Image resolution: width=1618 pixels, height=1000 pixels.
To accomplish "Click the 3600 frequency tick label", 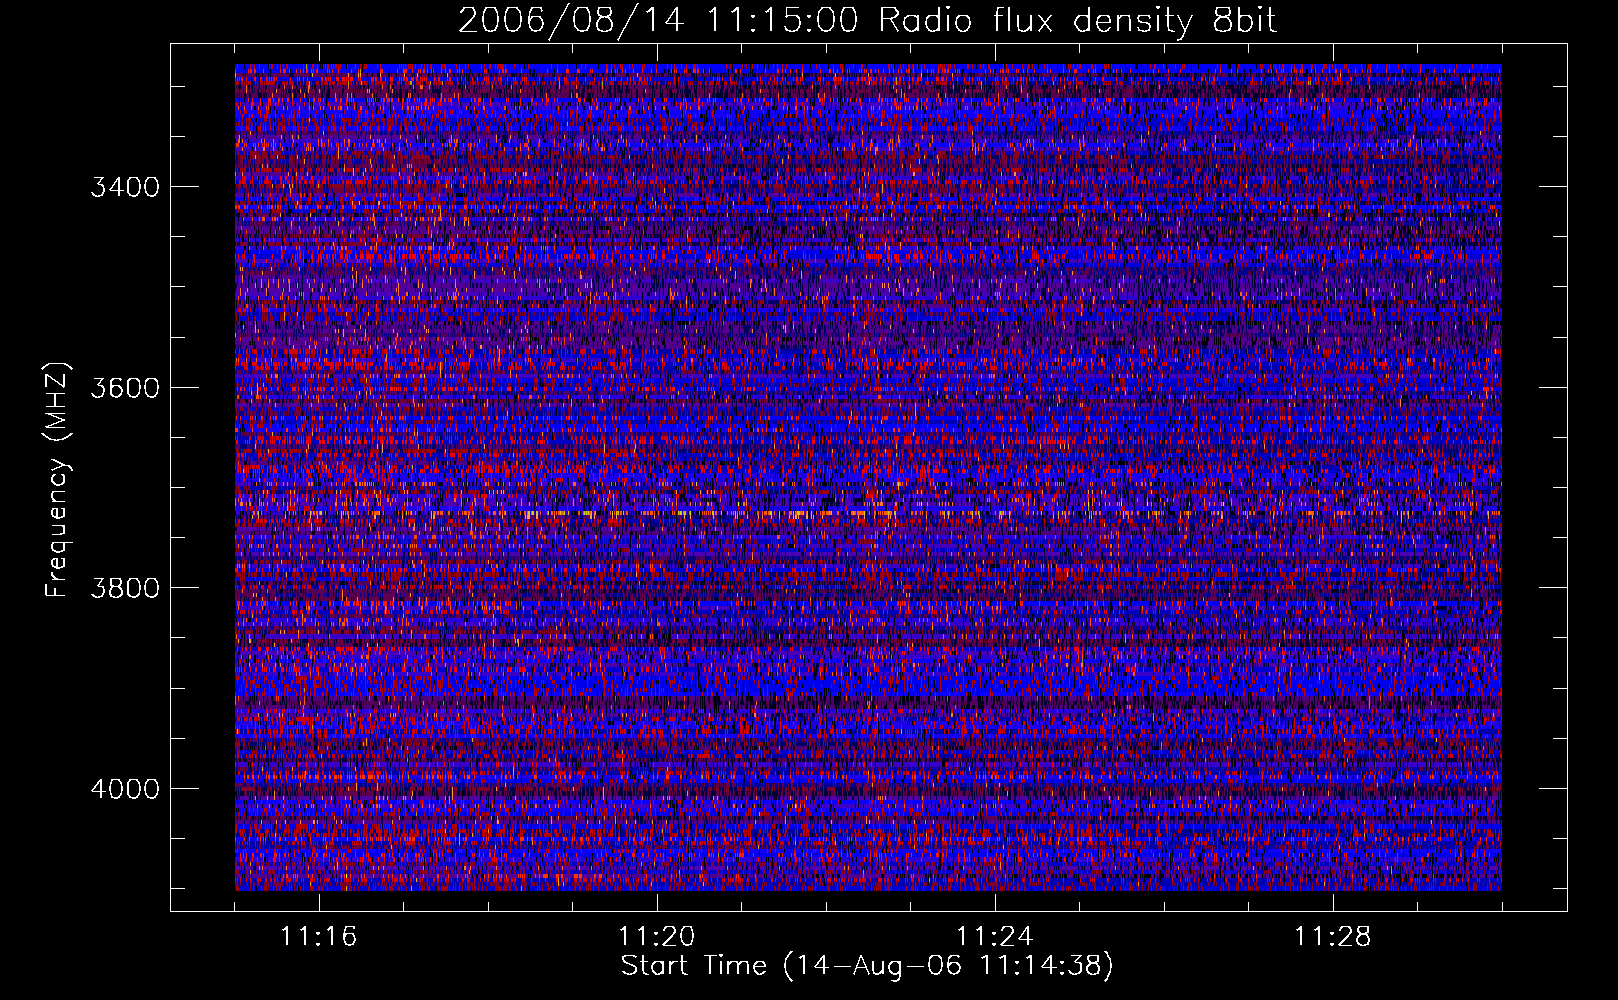I will click(124, 388).
